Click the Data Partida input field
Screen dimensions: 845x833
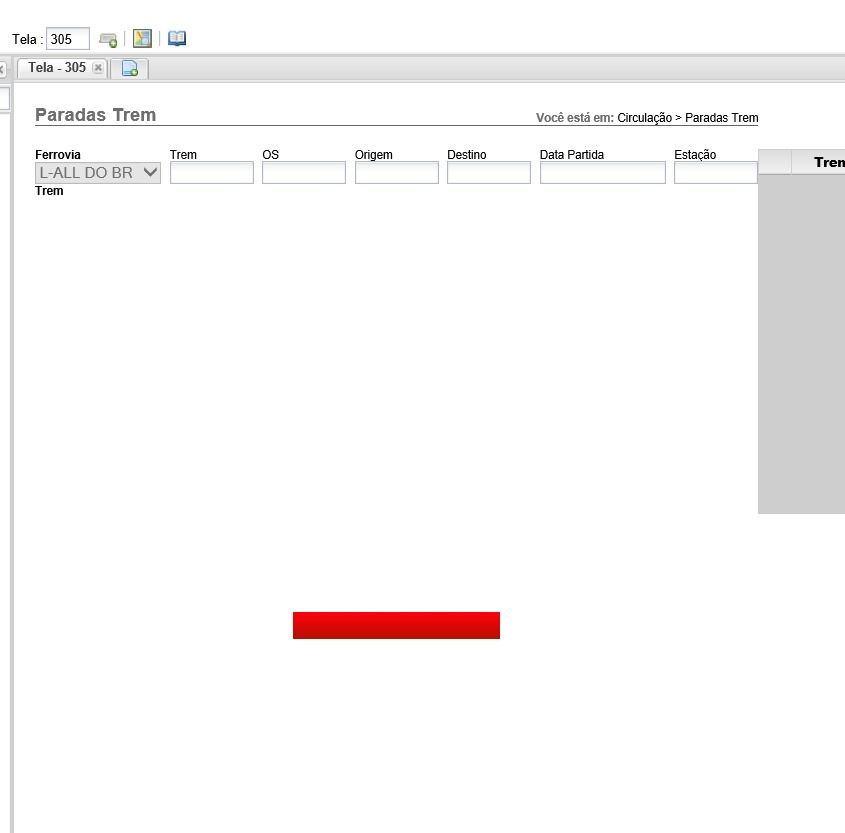pos(602,173)
